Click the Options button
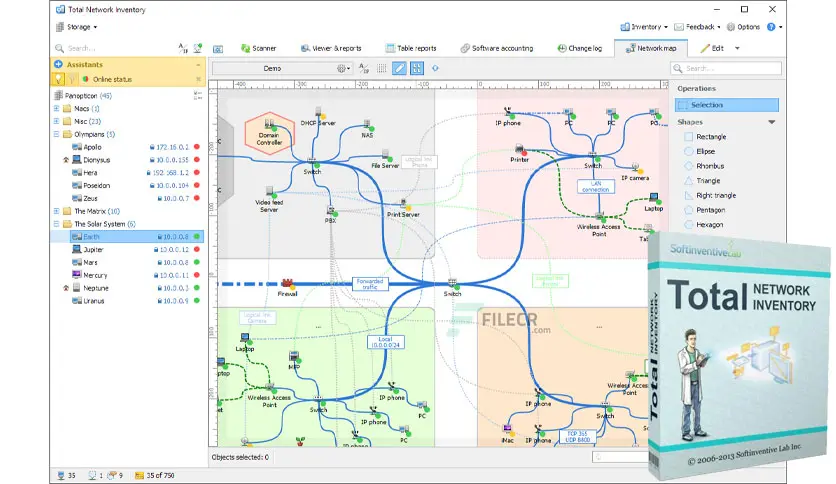This screenshot has height=484, width=836. [x=742, y=27]
